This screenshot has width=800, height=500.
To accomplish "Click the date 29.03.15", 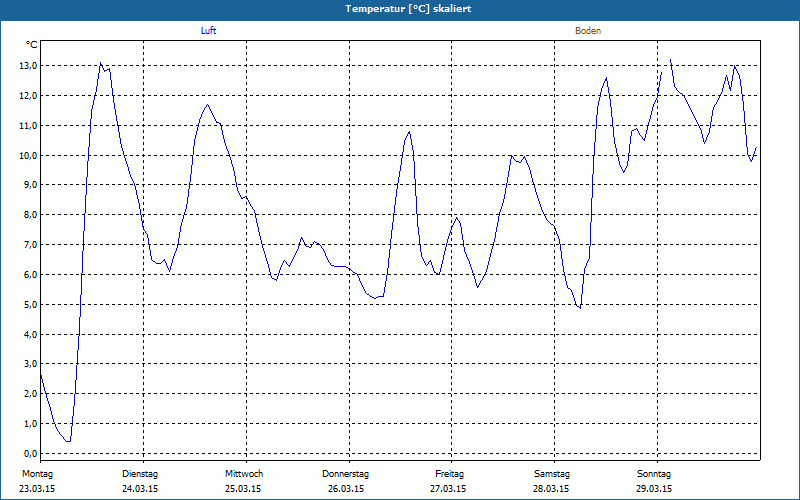I will pyautogui.click(x=654, y=489).
